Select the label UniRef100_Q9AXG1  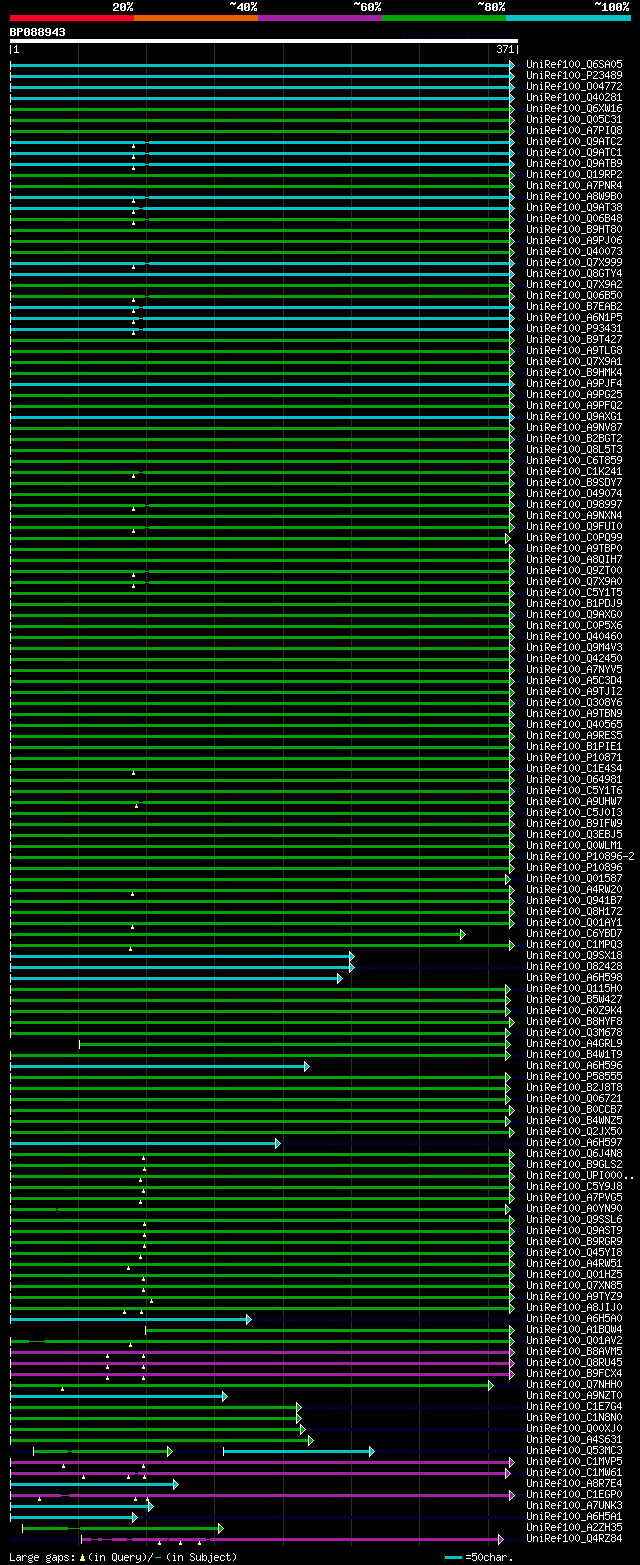[x=573, y=416]
